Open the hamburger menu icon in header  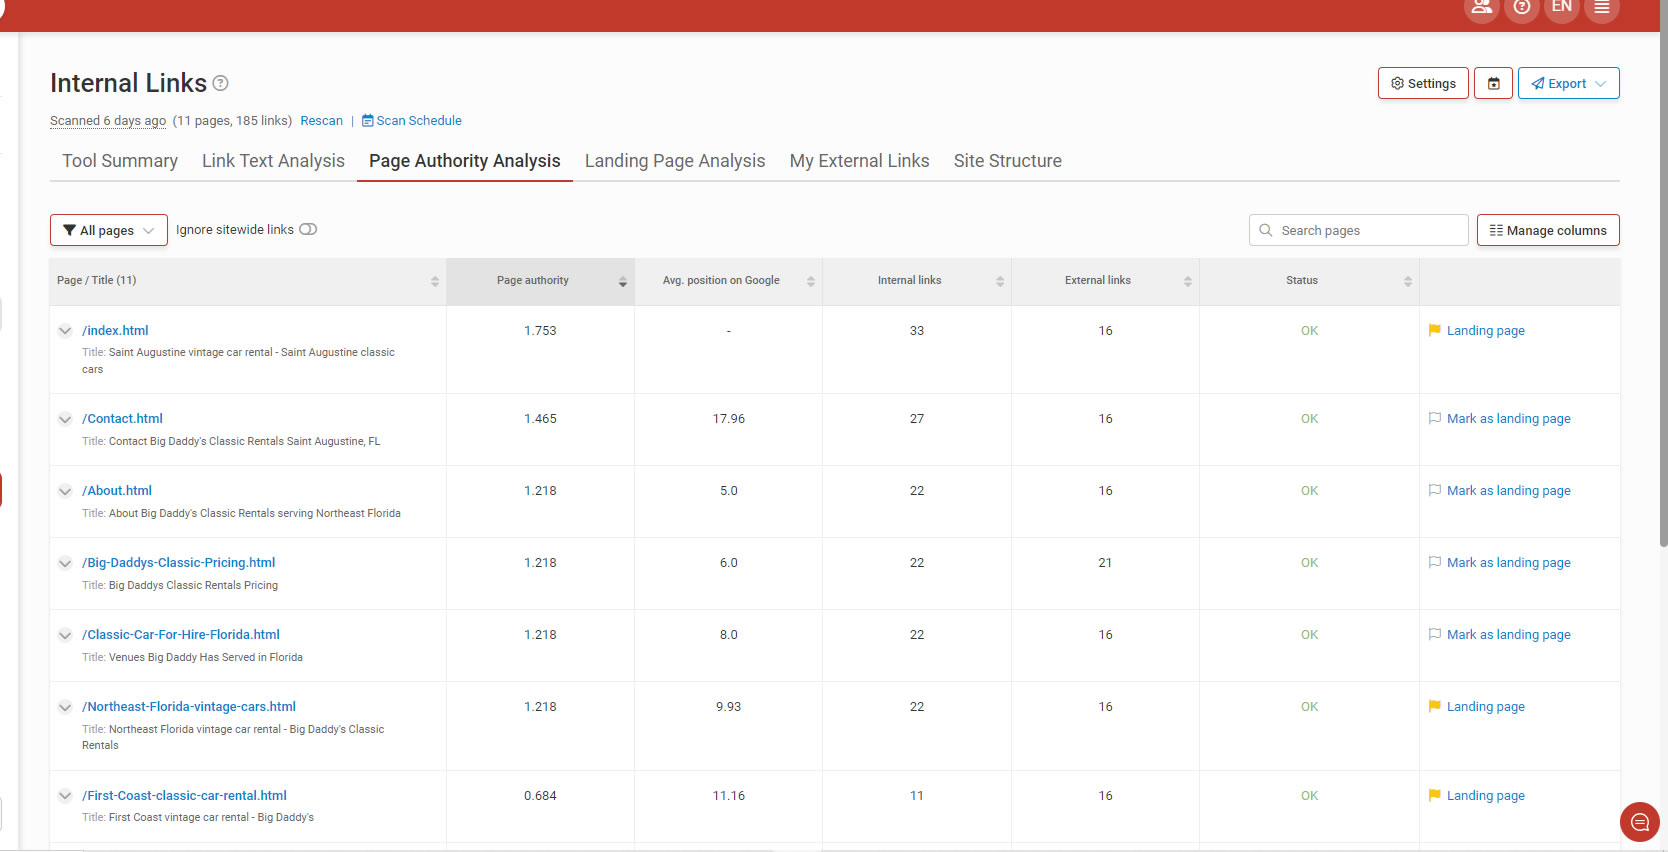point(1601,7)
